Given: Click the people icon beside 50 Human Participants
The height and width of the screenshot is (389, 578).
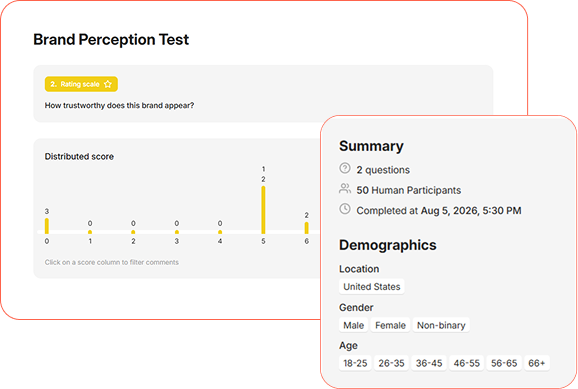Looking at the screenshot, I should point(345,189).
